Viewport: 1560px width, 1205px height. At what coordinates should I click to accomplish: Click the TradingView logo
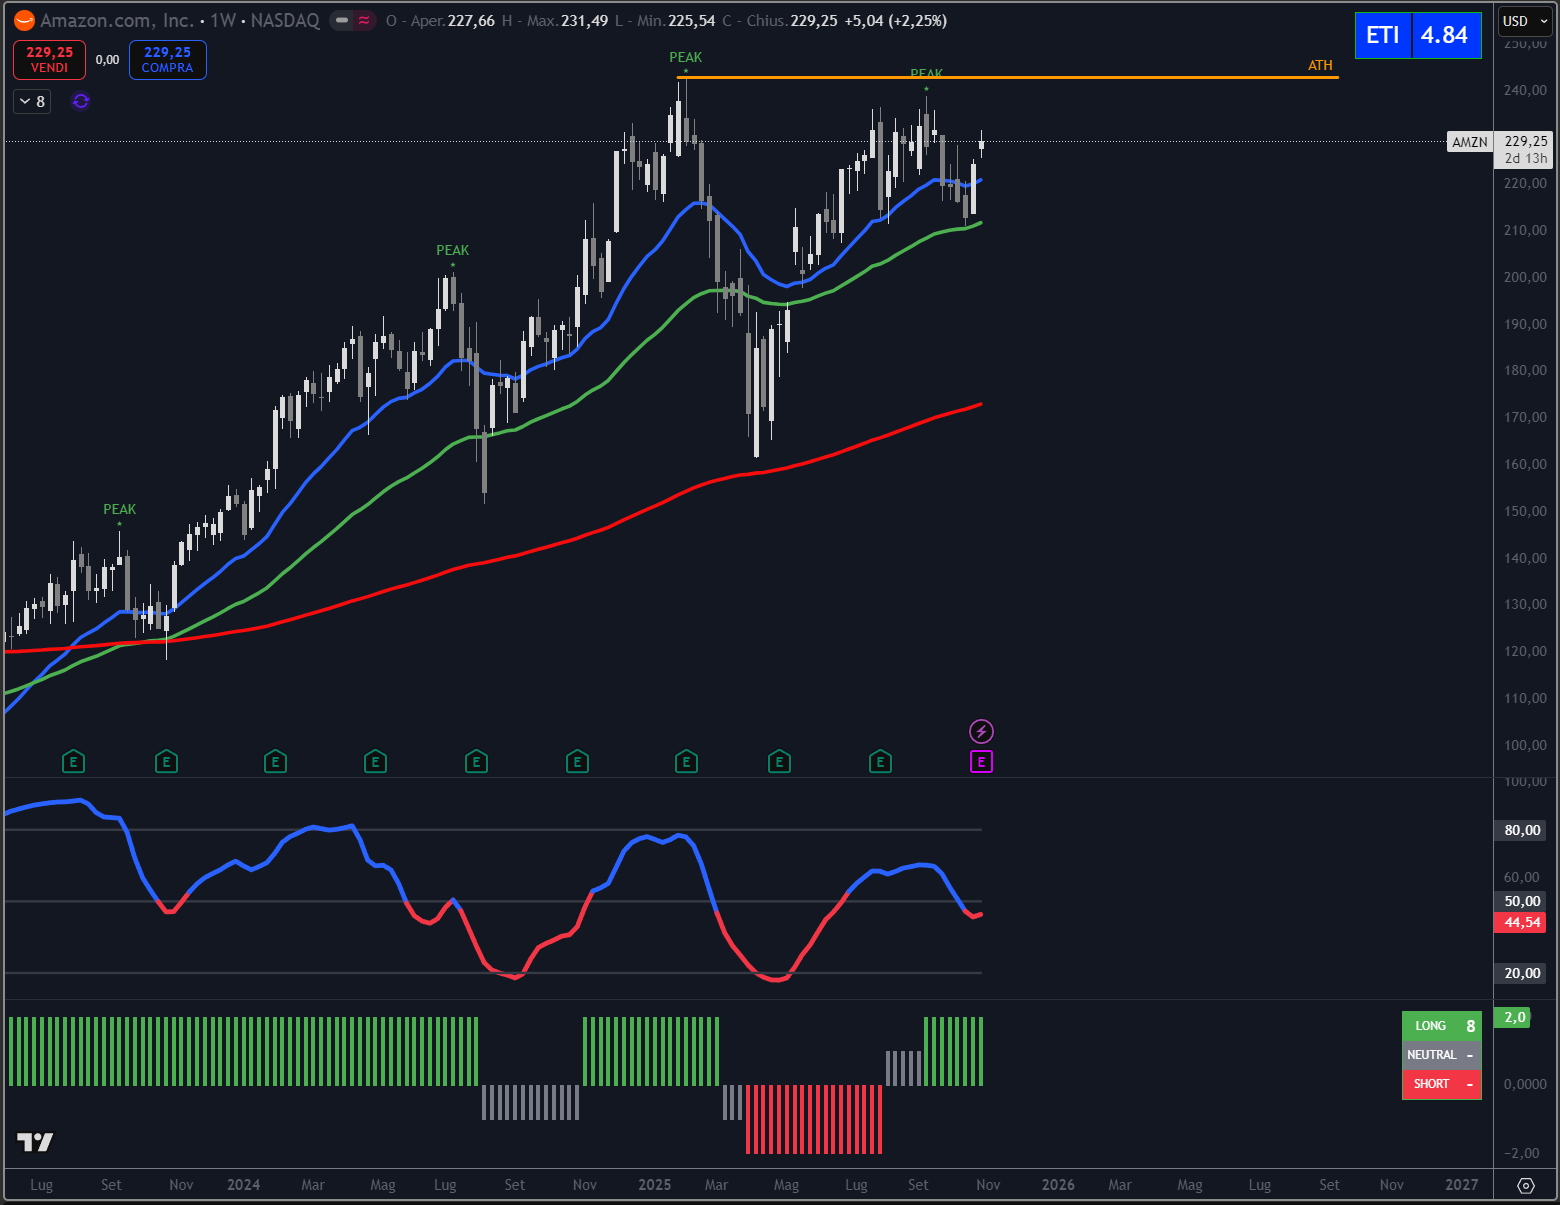pyautogui.click(x=35, y=1141)
